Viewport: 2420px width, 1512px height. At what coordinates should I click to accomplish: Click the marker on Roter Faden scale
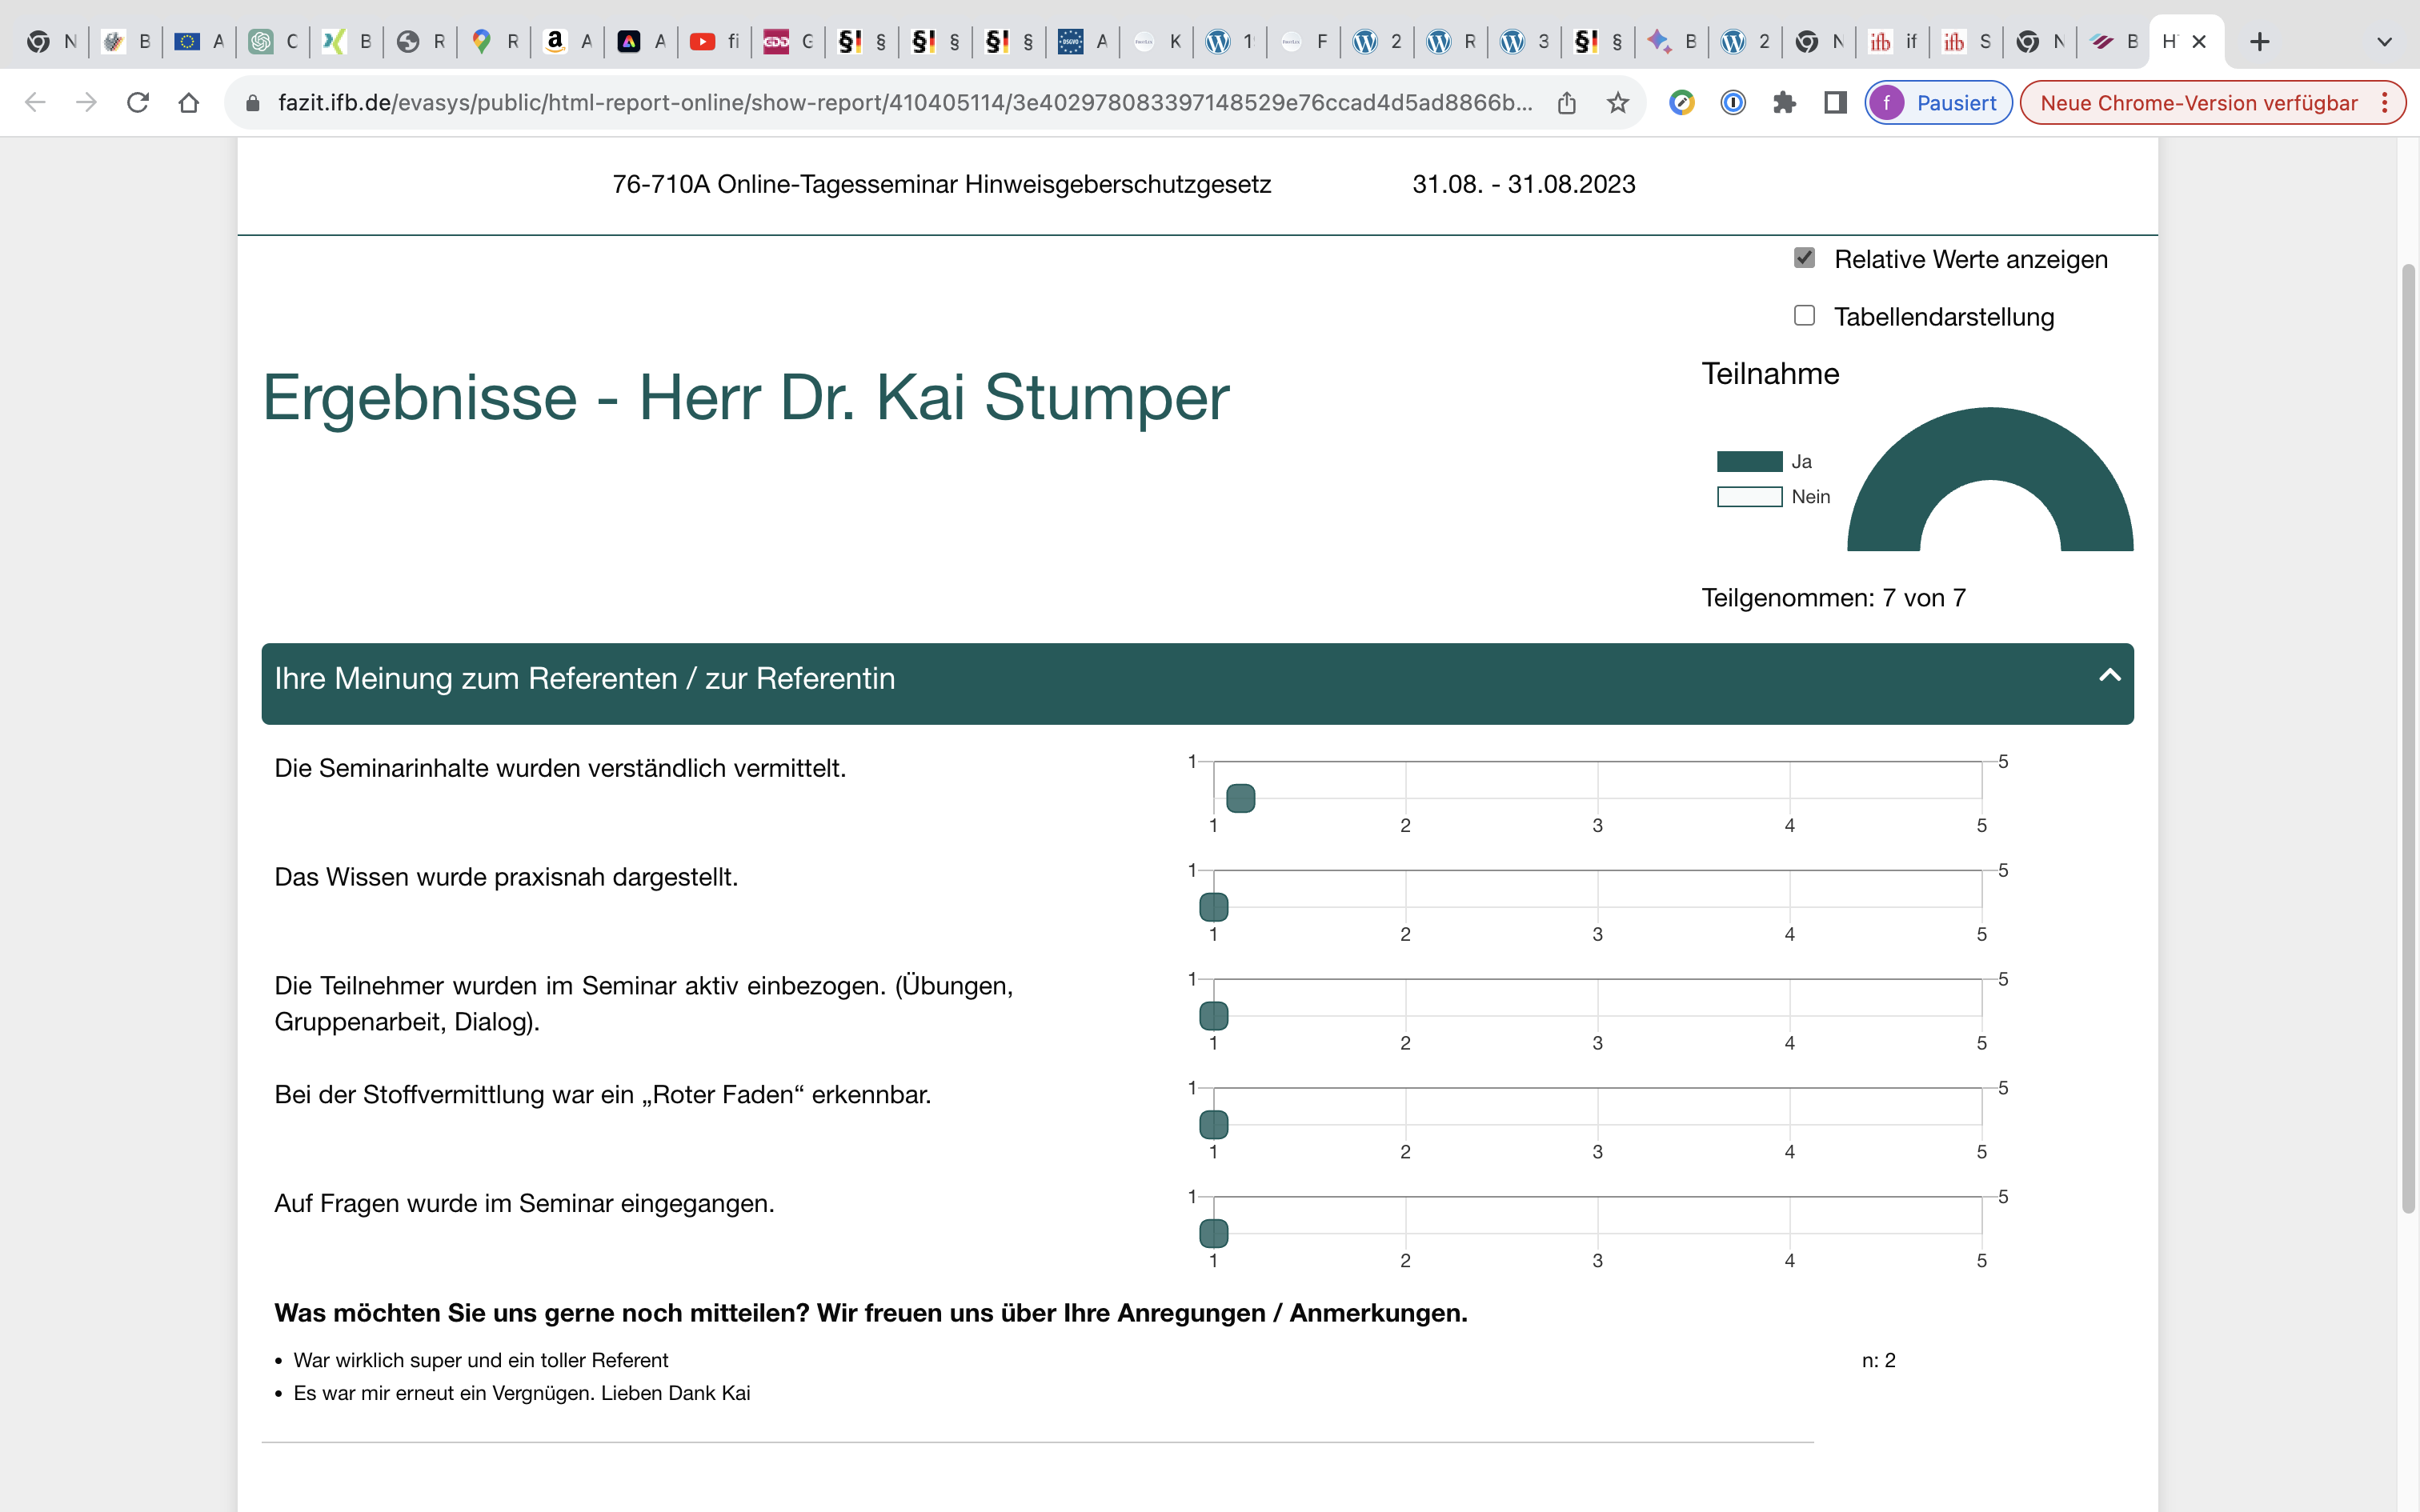click(x=1213, y=1125)
